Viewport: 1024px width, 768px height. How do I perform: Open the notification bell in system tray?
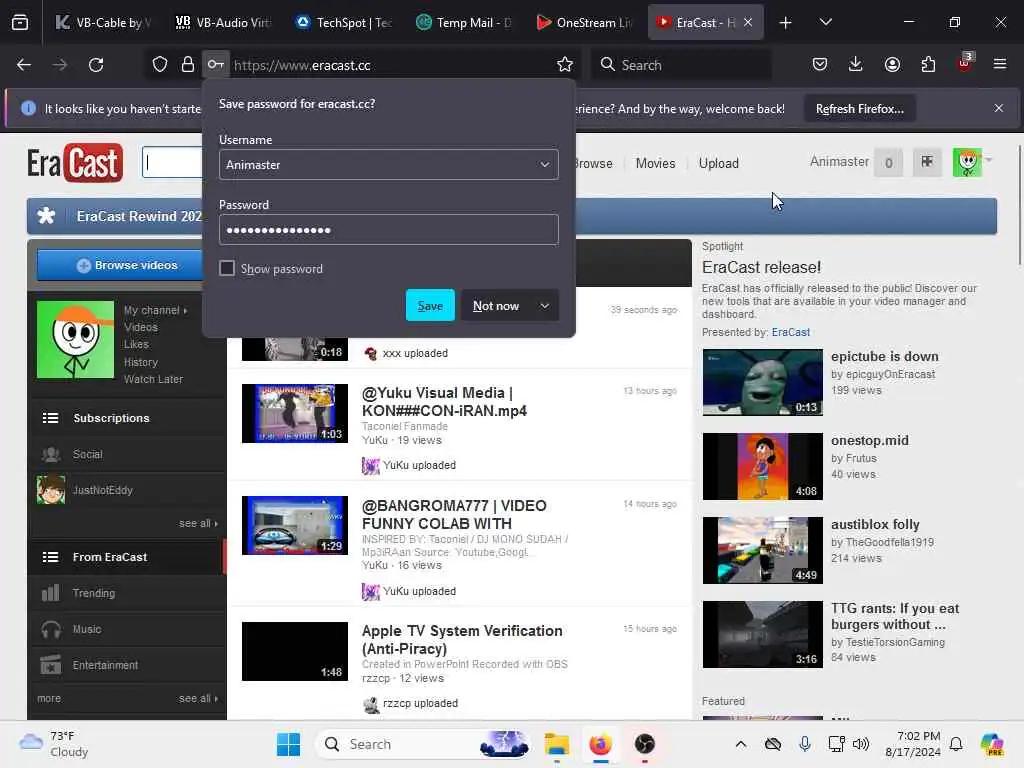[x=956, y=744]
